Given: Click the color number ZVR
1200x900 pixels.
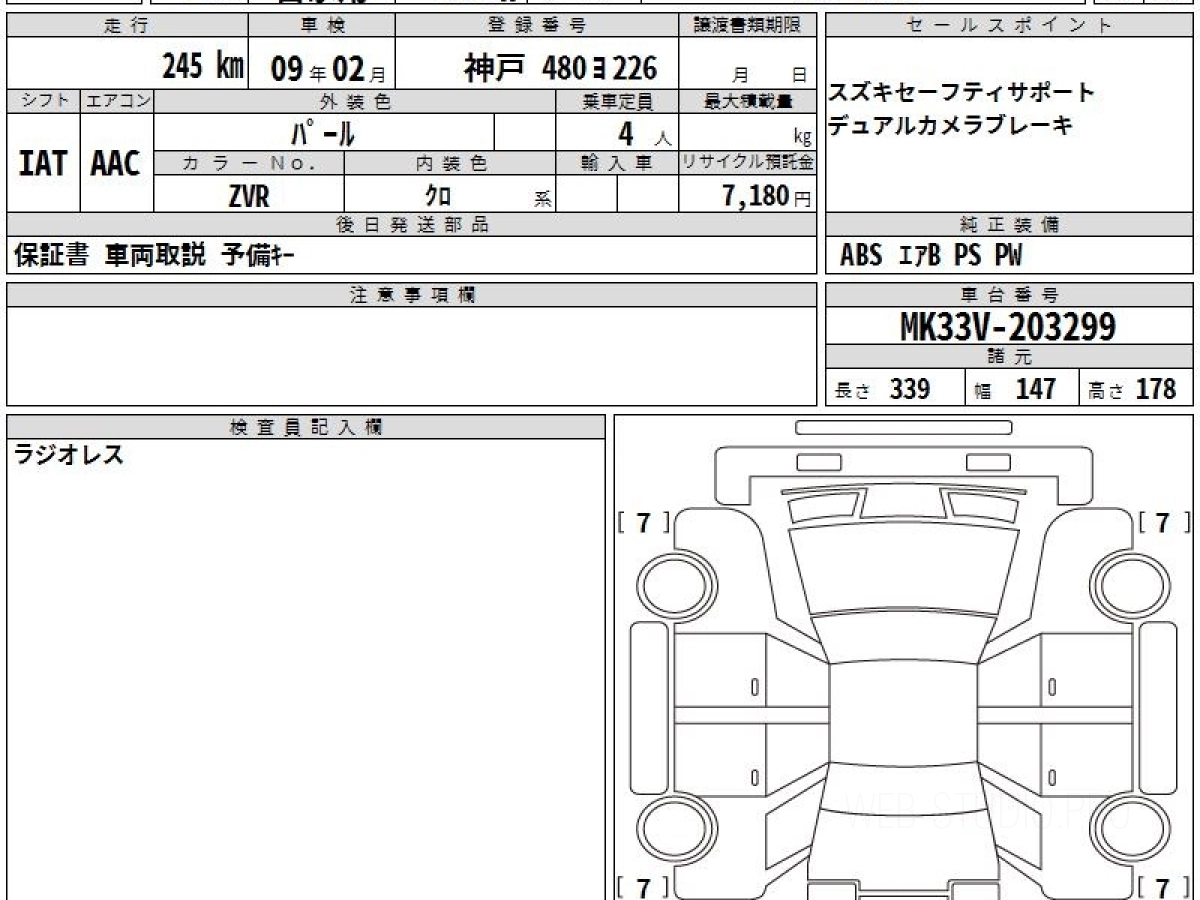Looking at the screenshot, I should 248,196.
